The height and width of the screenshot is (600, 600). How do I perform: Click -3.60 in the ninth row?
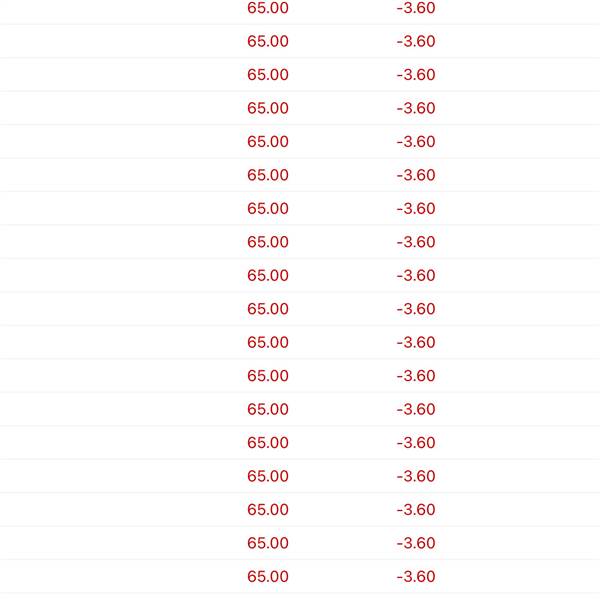click(416, 276)
